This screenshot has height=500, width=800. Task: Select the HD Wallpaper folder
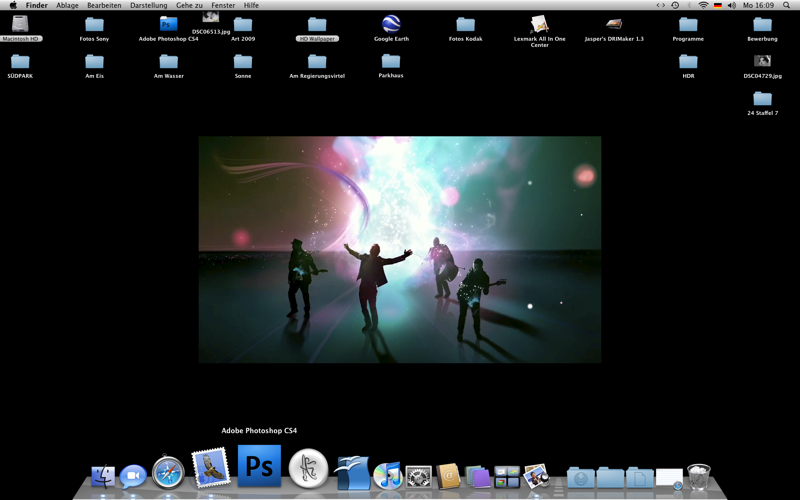point(317,25)
